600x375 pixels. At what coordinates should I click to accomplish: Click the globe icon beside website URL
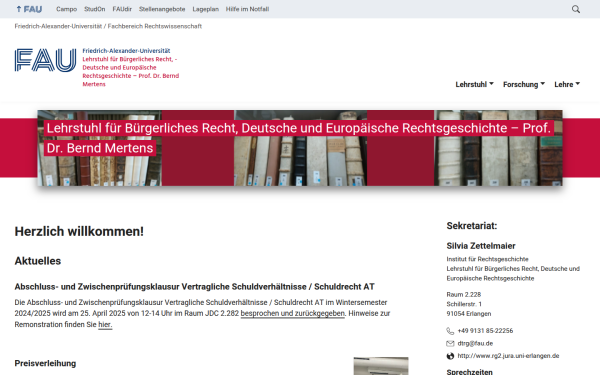click(450, 356)
